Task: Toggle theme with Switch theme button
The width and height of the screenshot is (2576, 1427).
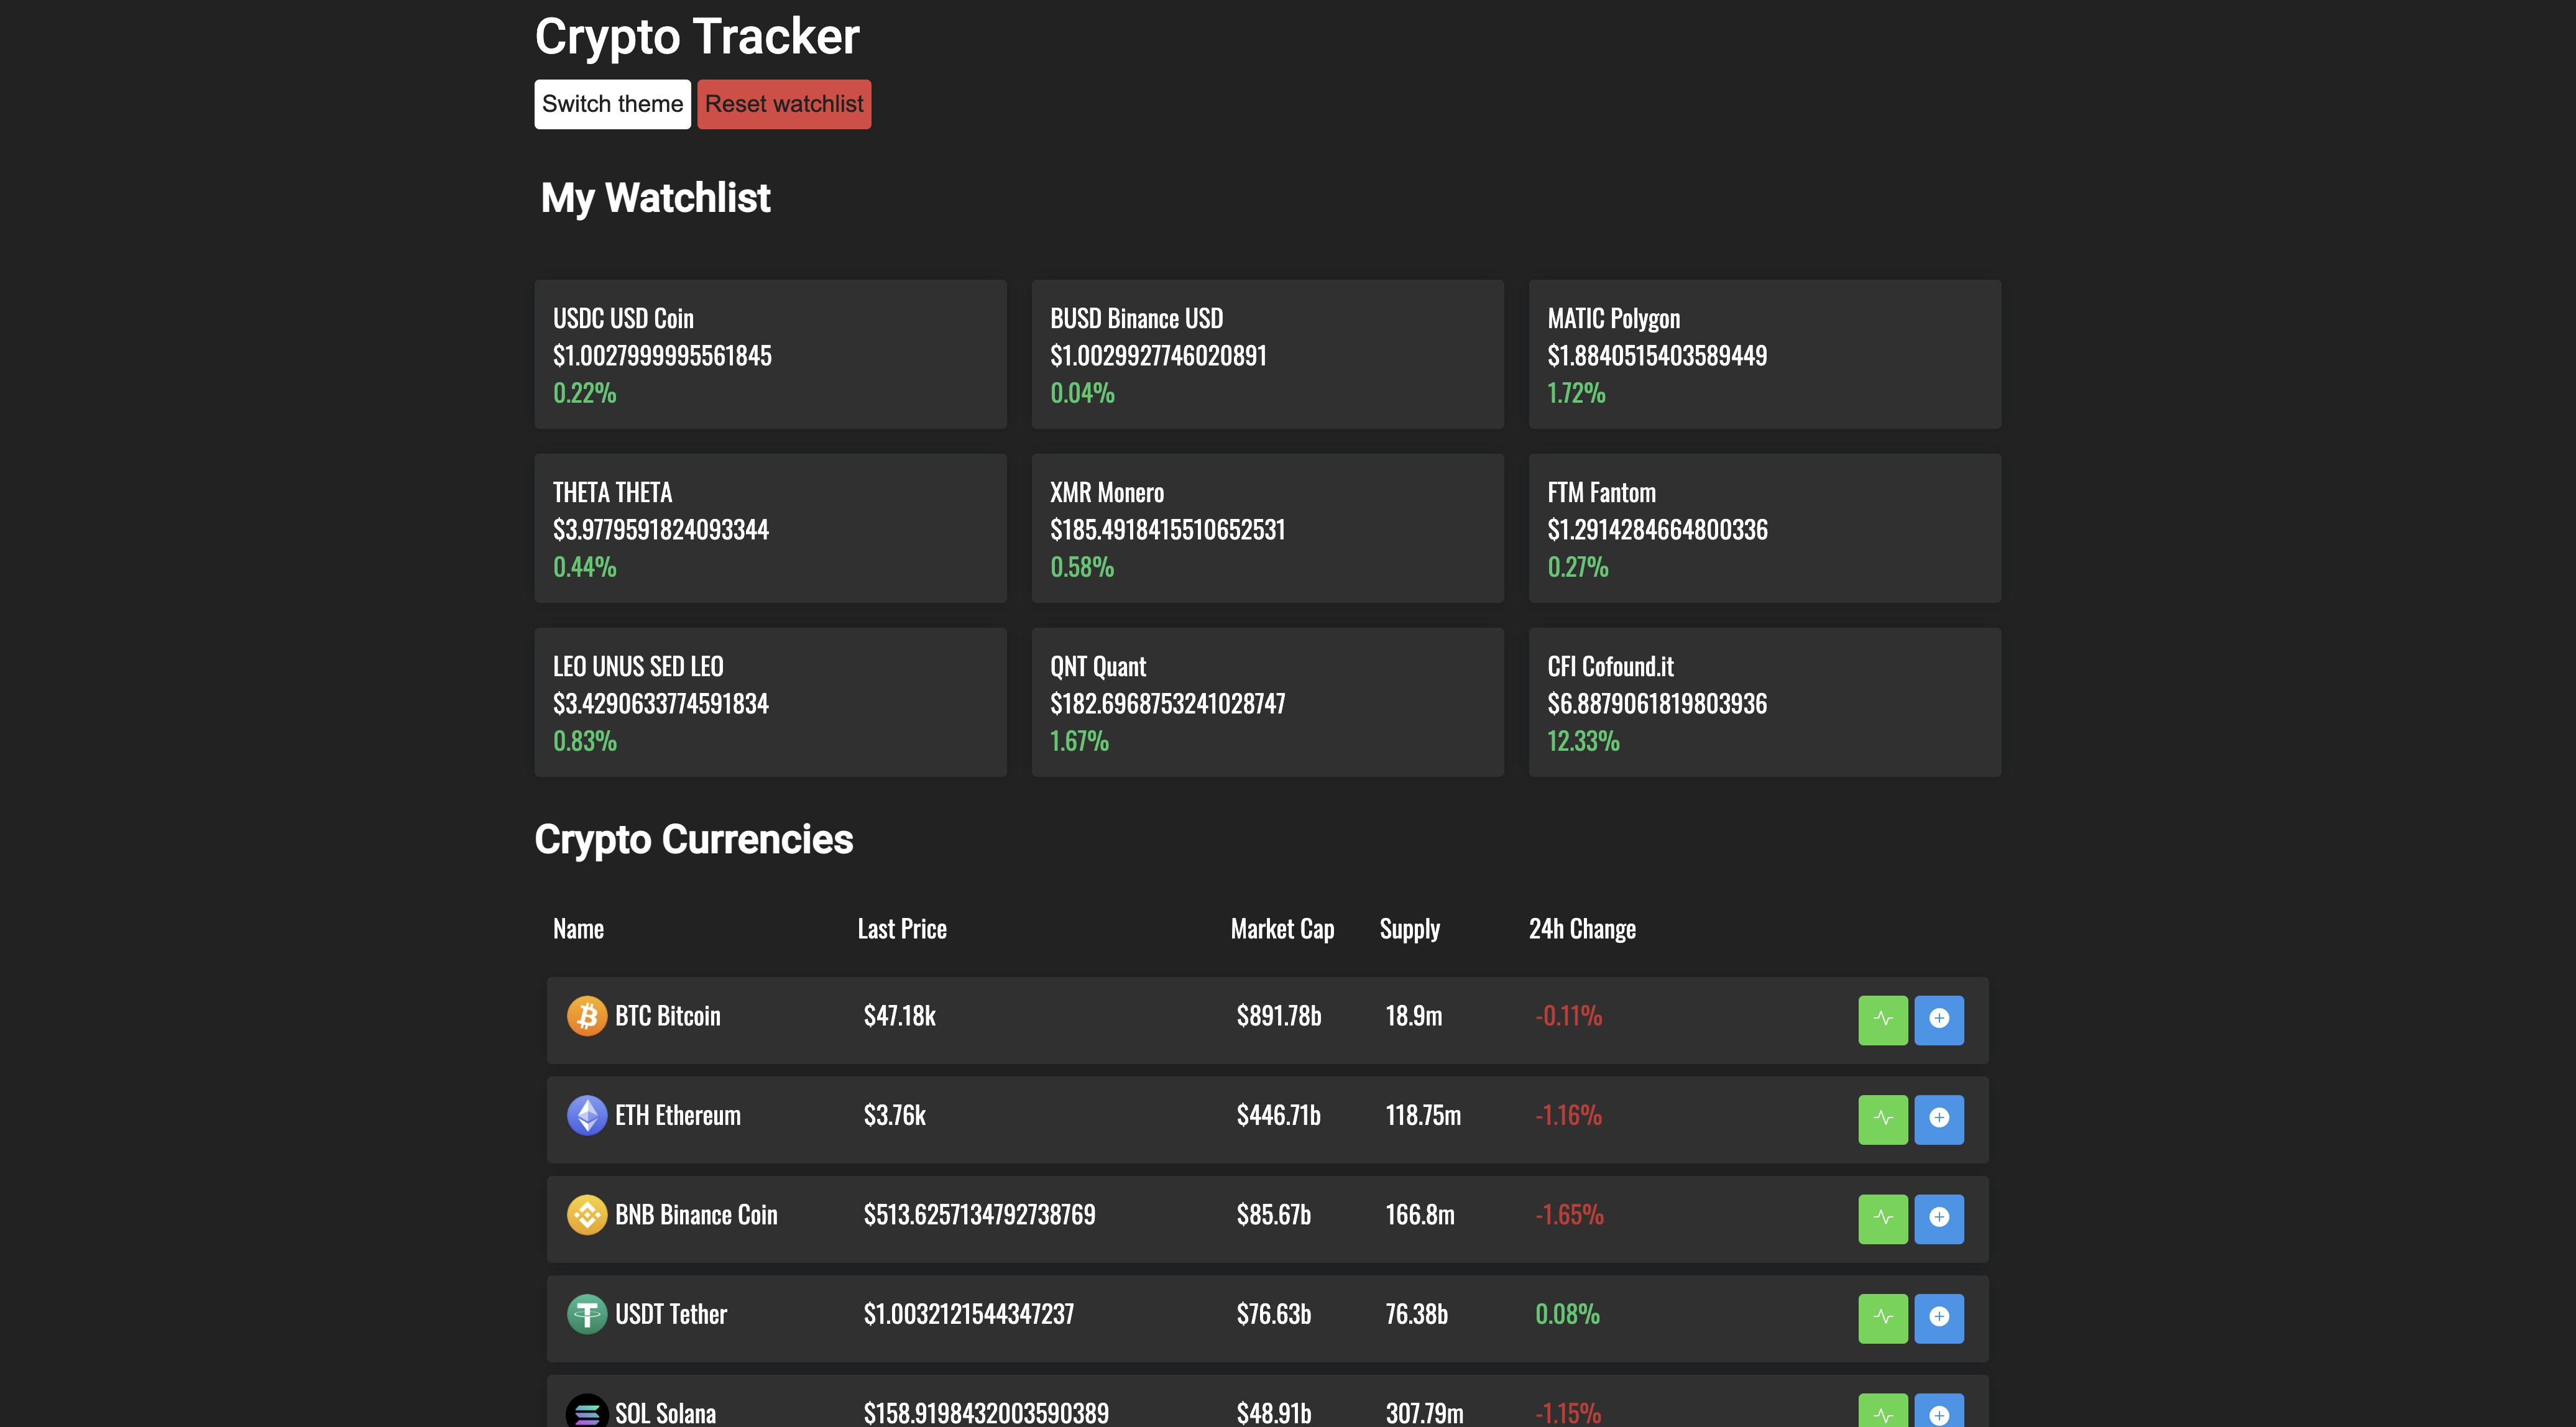Action: pyautogui.click(x=612, y=104)
